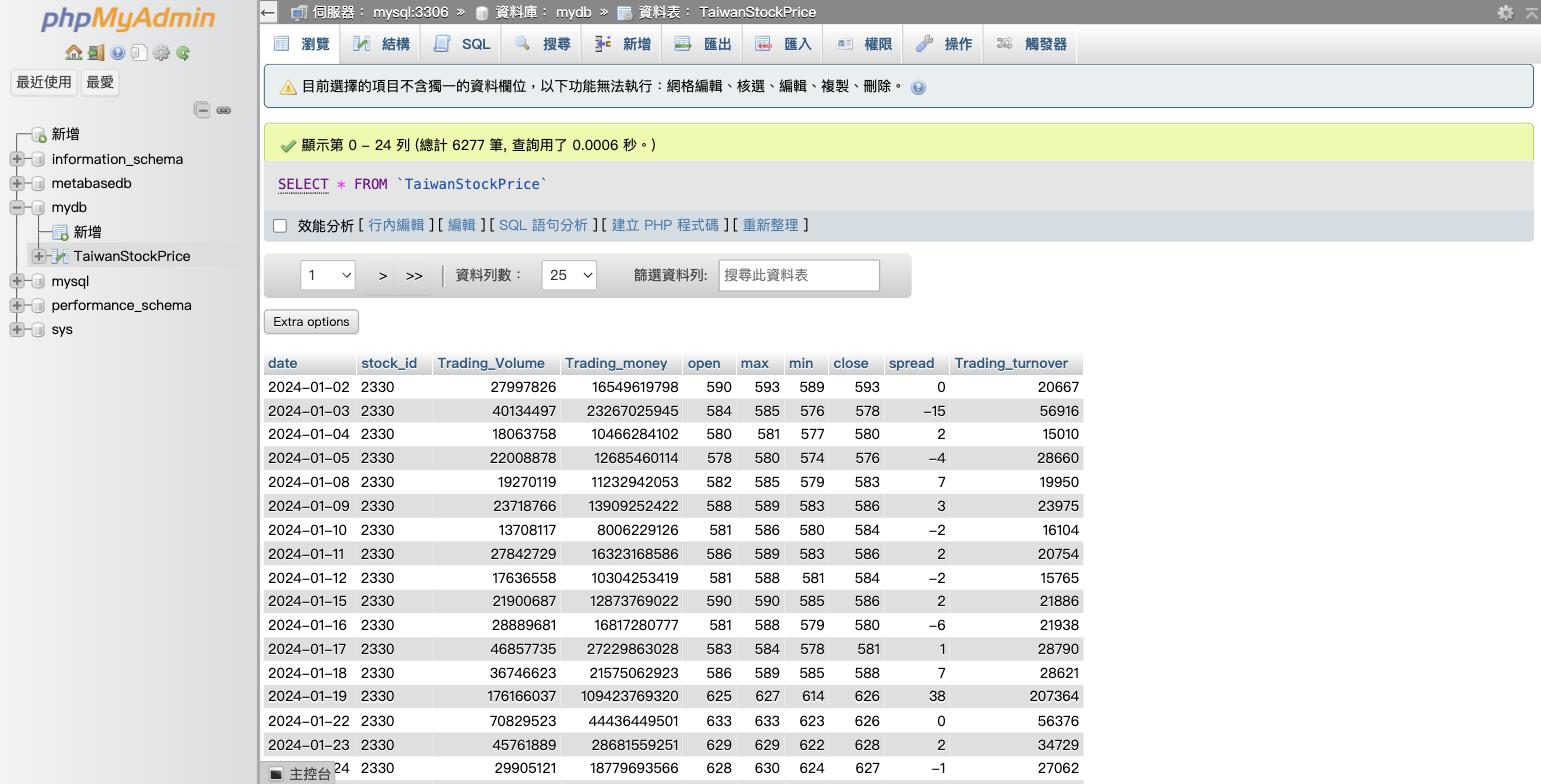Image resolution: width=1541 pixels, height=784 pixels.
Task: Click the hide navigation panel arrow
Action: pyautogui.click(x=267, y=12)
